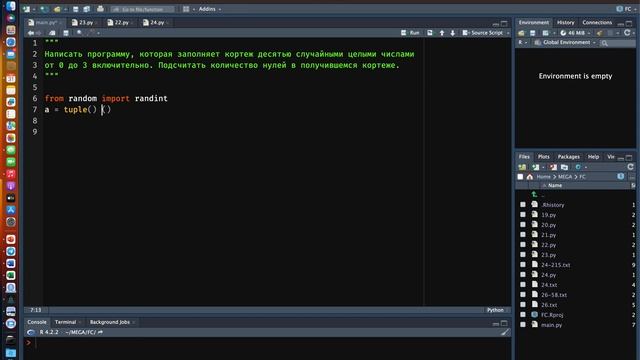Open the FC project dropdown
The height and width of the screenshot is (360, 640).
click(x=627, y=9)
